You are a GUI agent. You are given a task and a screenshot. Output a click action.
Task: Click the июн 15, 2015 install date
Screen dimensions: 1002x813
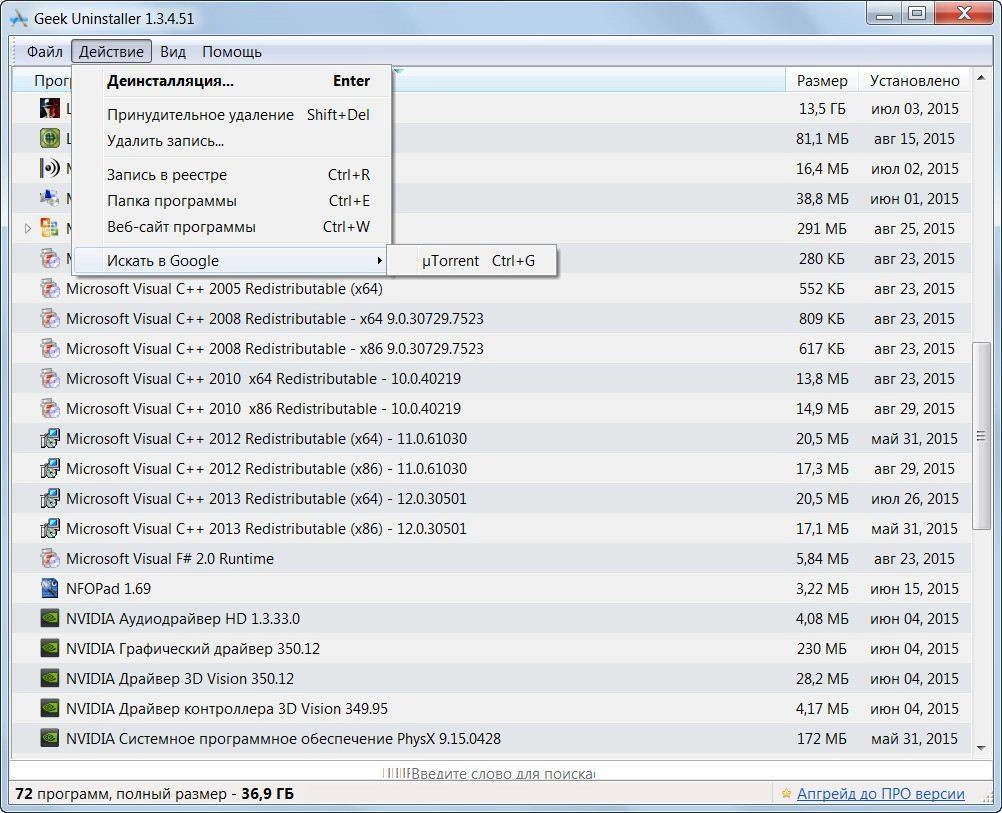point(914,589)
